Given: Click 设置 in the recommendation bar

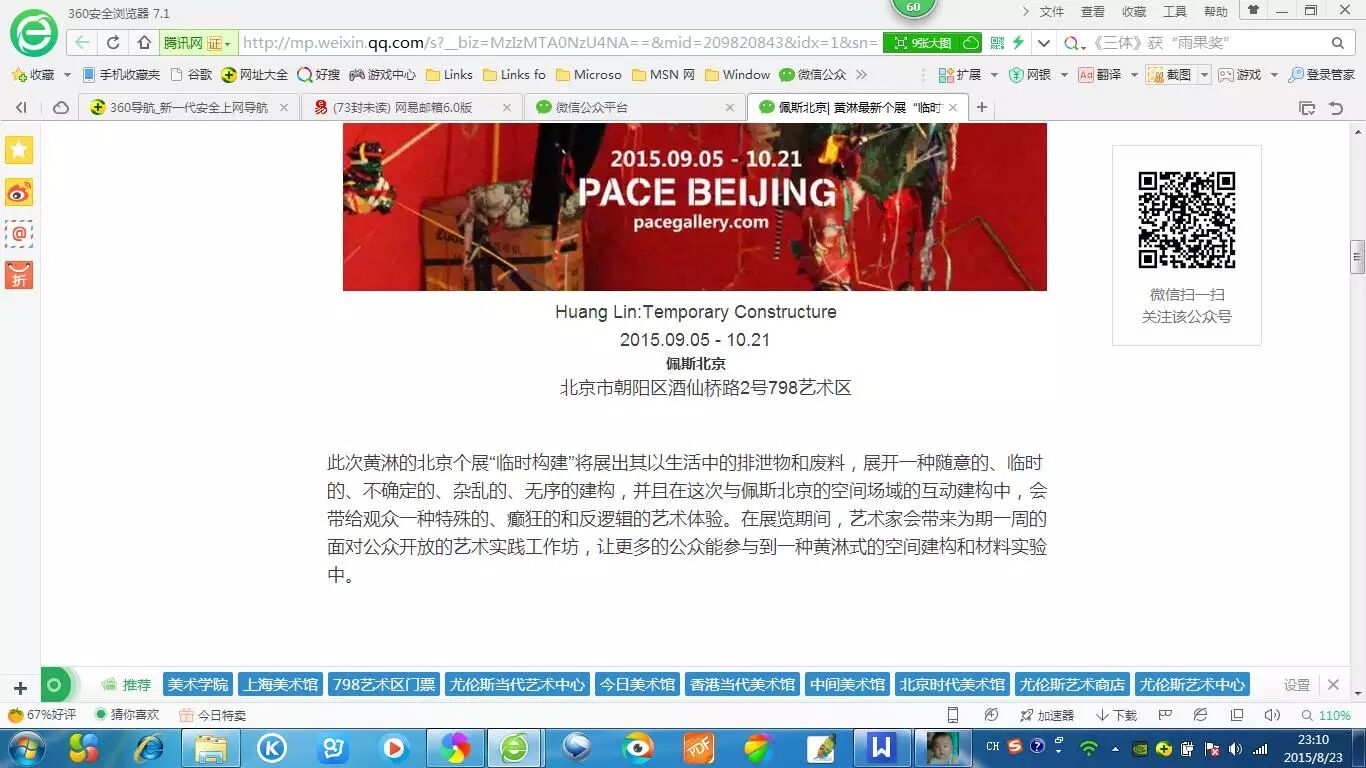Looking at the screenshot, I should tap(1297, 685).
